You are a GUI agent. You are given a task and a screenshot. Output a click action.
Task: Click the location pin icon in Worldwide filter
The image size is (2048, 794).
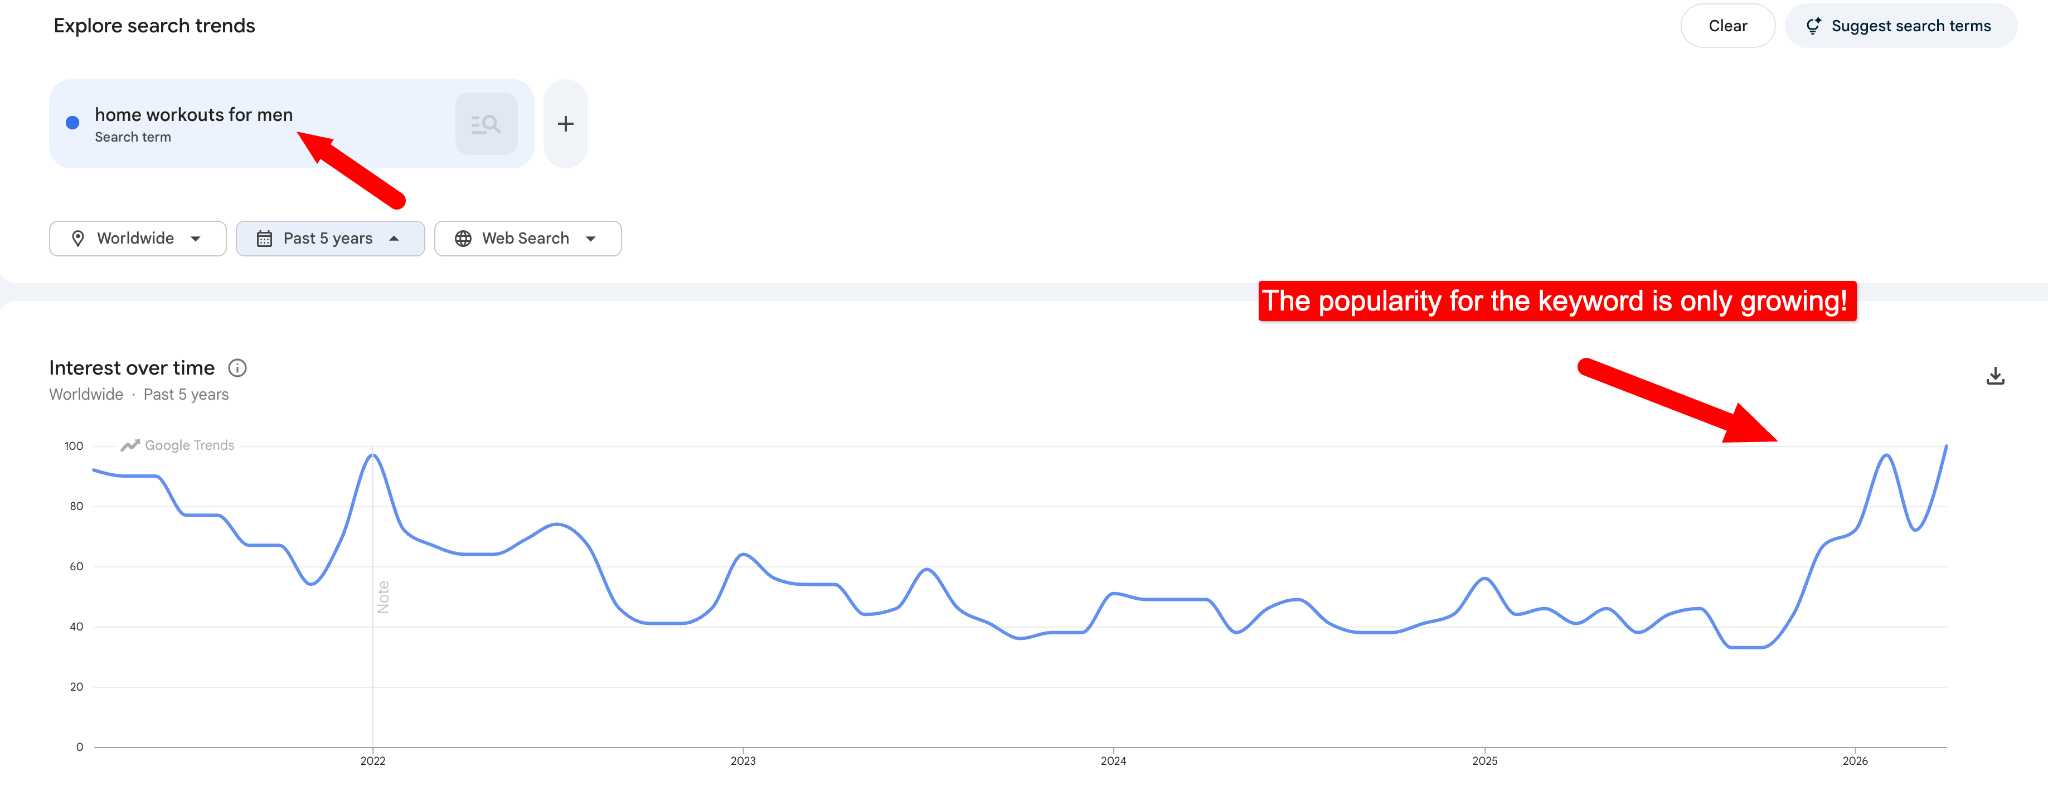pyautogui.click(x=78, y=238)
